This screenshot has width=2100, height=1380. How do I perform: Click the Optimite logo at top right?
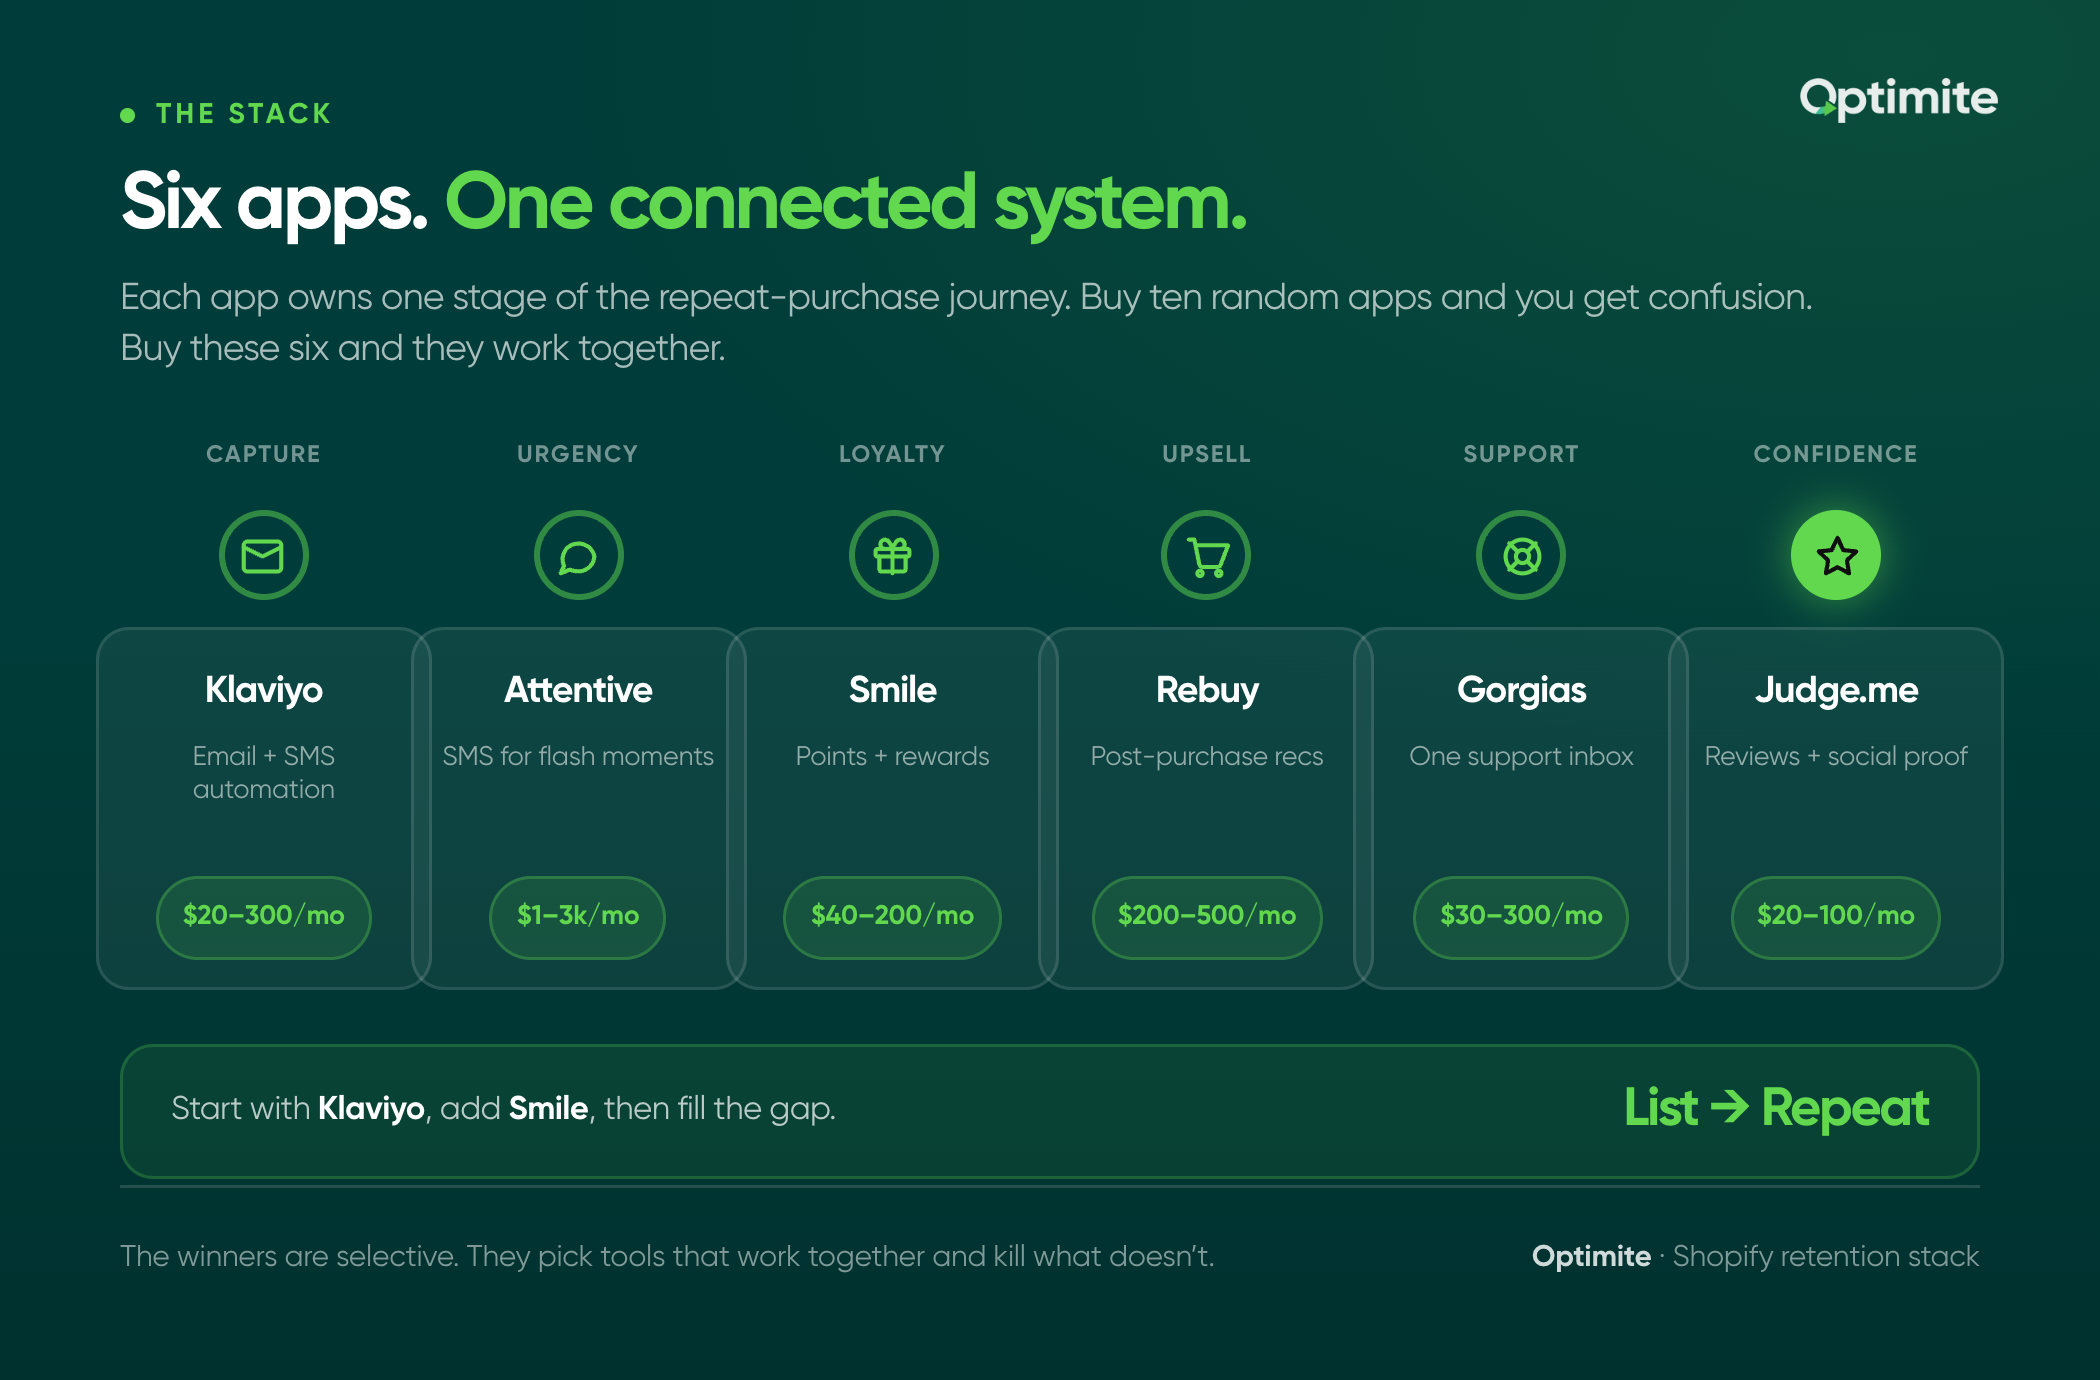[x=1898, y=99]
